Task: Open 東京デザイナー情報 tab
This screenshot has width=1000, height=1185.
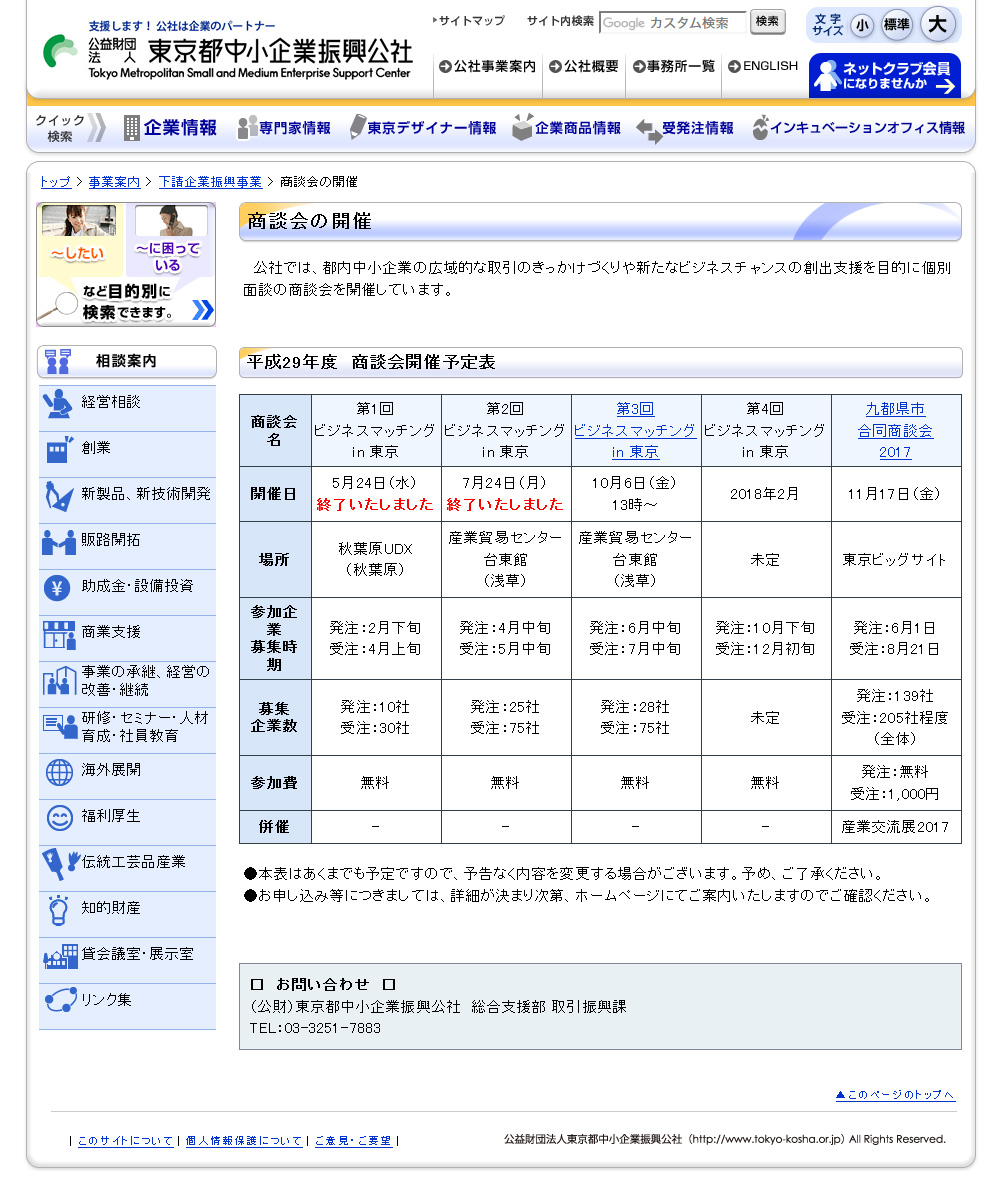Action: 422,128
